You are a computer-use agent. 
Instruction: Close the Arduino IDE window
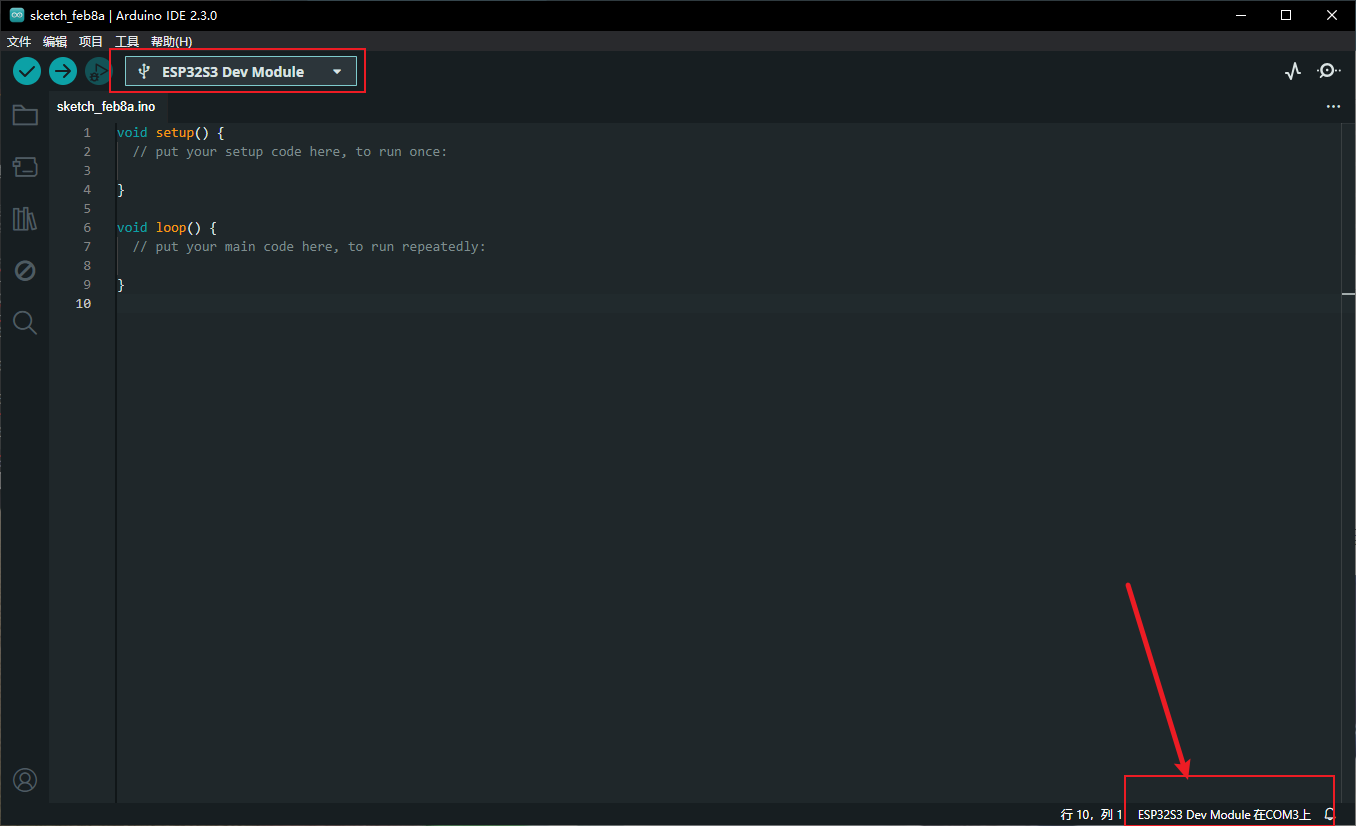[1332, 15]
